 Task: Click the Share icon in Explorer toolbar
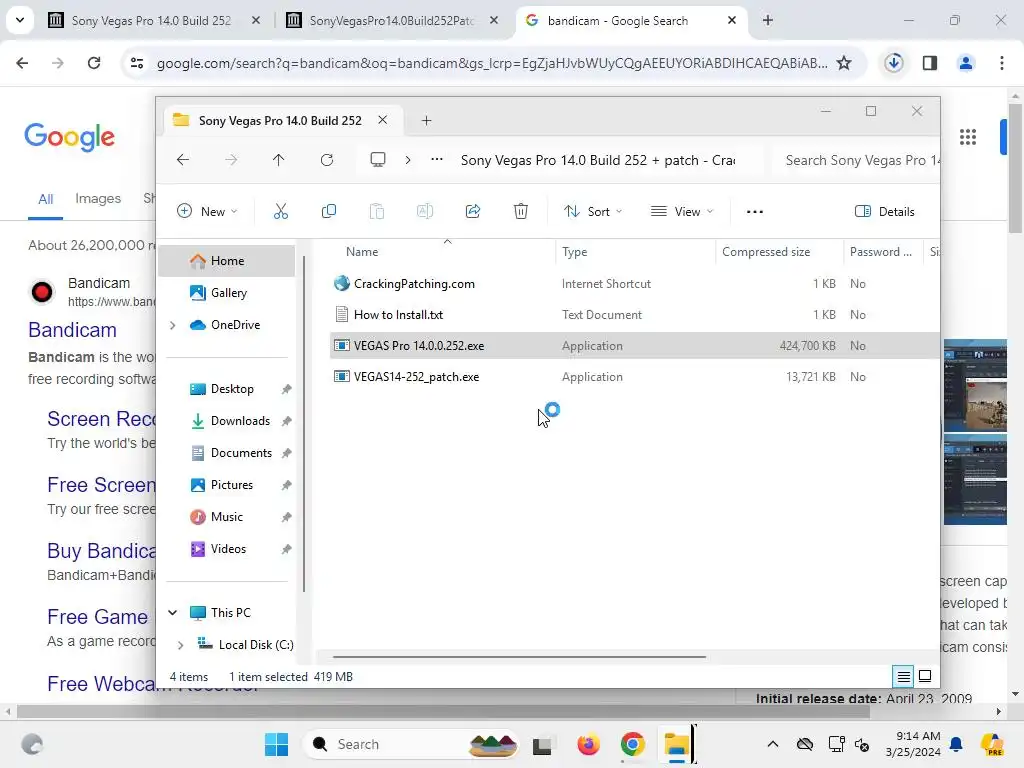point(473,212)
